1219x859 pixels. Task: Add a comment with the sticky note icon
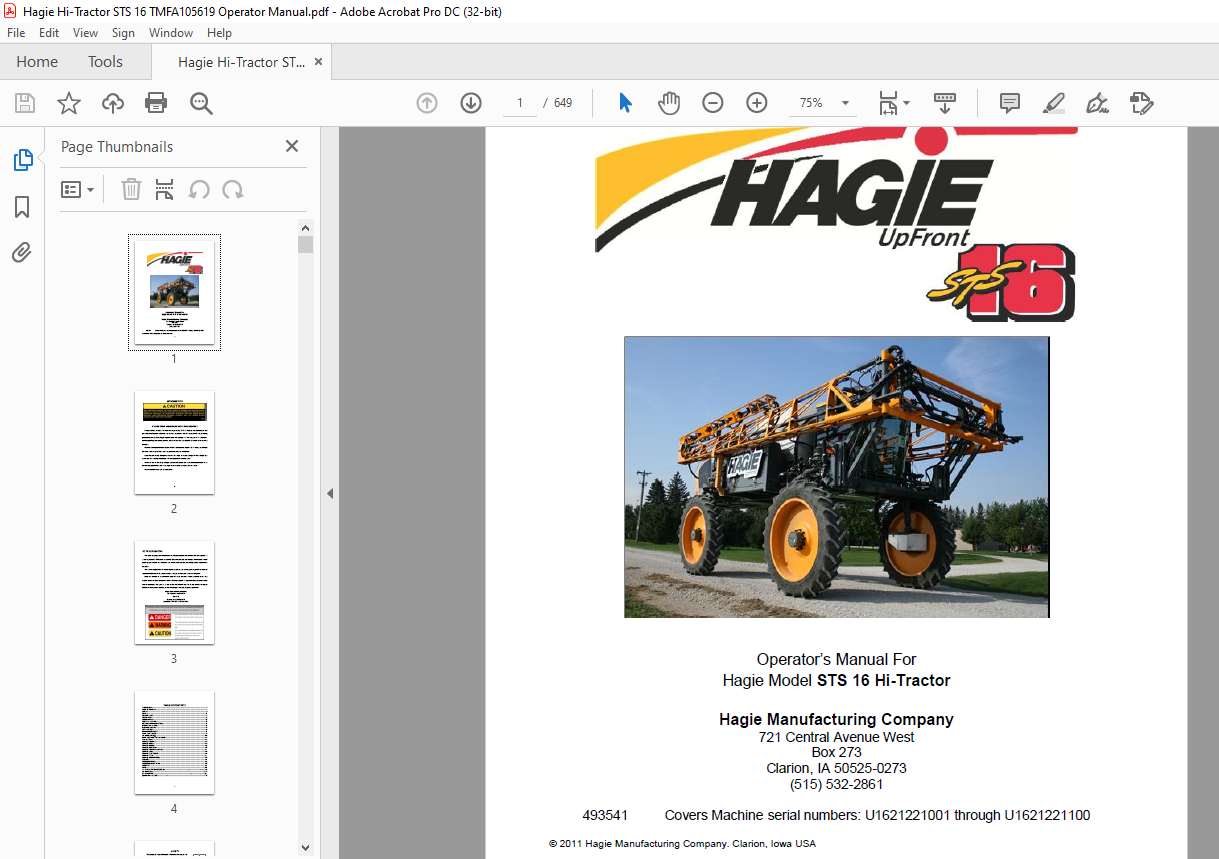(1010, 103)
